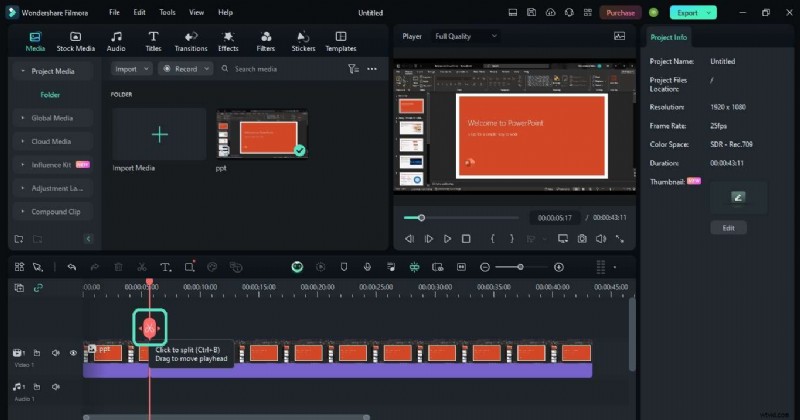Step back one frame in player
The image size is (800, 420).
[409, 239]
